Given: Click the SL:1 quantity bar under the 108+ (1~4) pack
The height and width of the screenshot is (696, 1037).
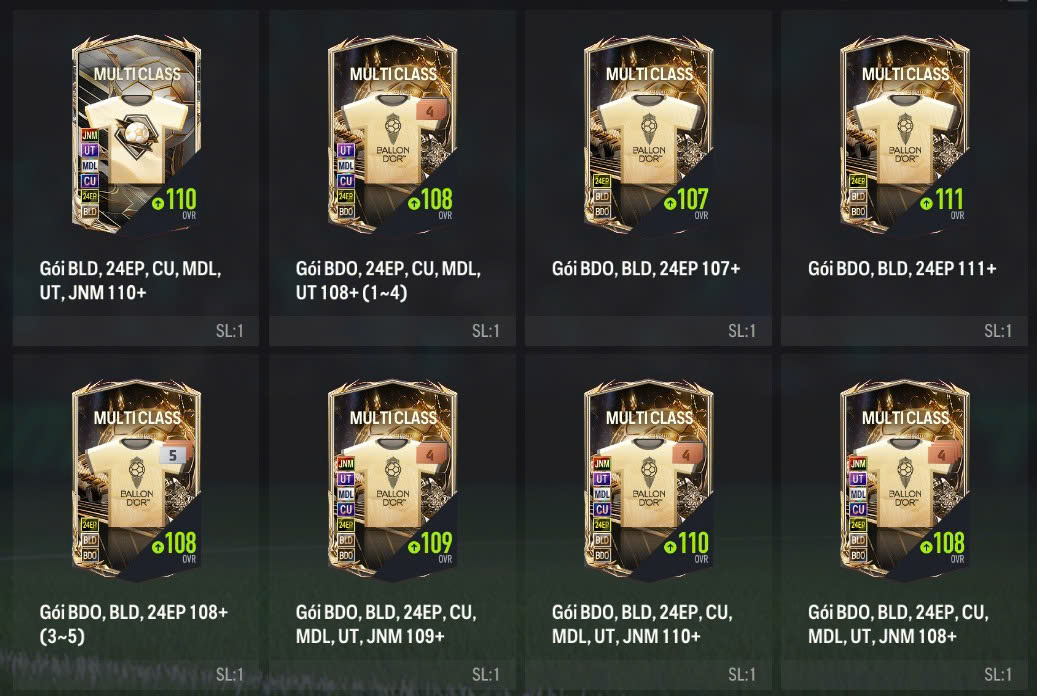Looking at the screenshot, I should click(392, 331).
